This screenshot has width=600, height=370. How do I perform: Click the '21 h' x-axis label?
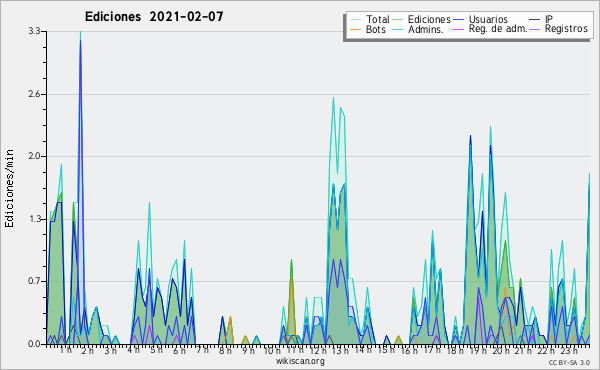[523, 350]
